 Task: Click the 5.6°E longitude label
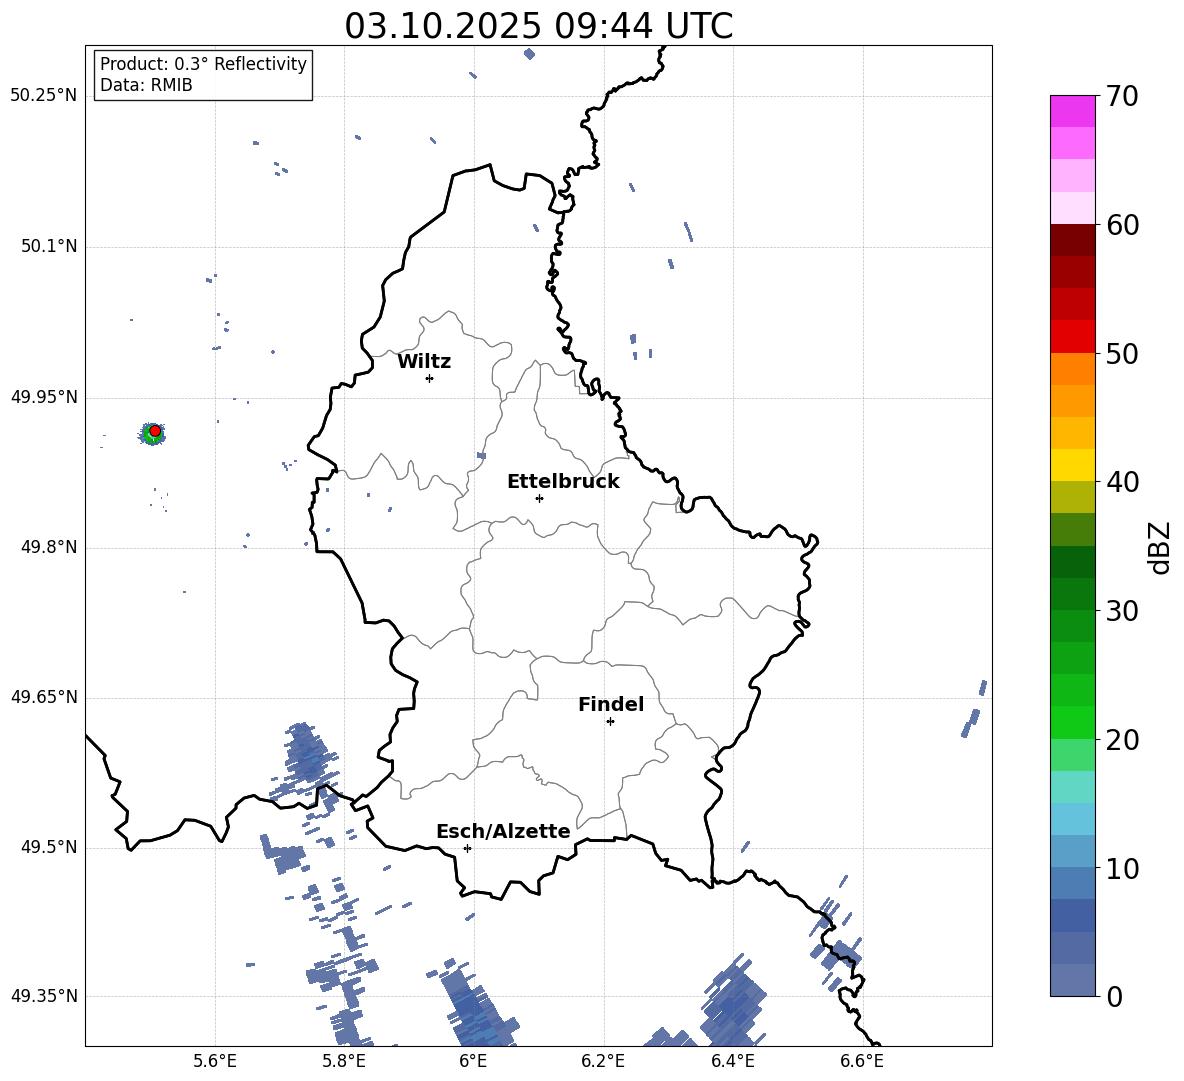pyautogui.click(x=215, y=1061)
